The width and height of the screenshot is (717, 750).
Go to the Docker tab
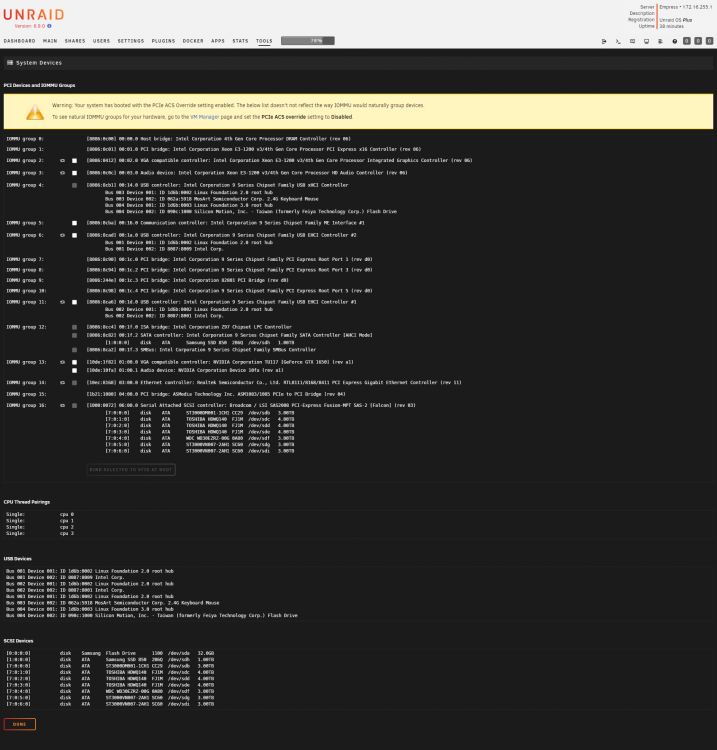193,41
